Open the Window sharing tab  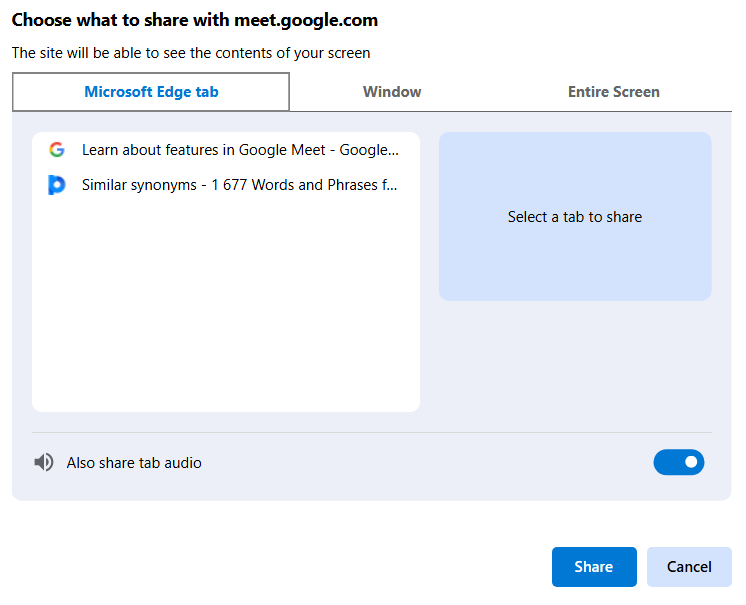click(x=392, y=92)
